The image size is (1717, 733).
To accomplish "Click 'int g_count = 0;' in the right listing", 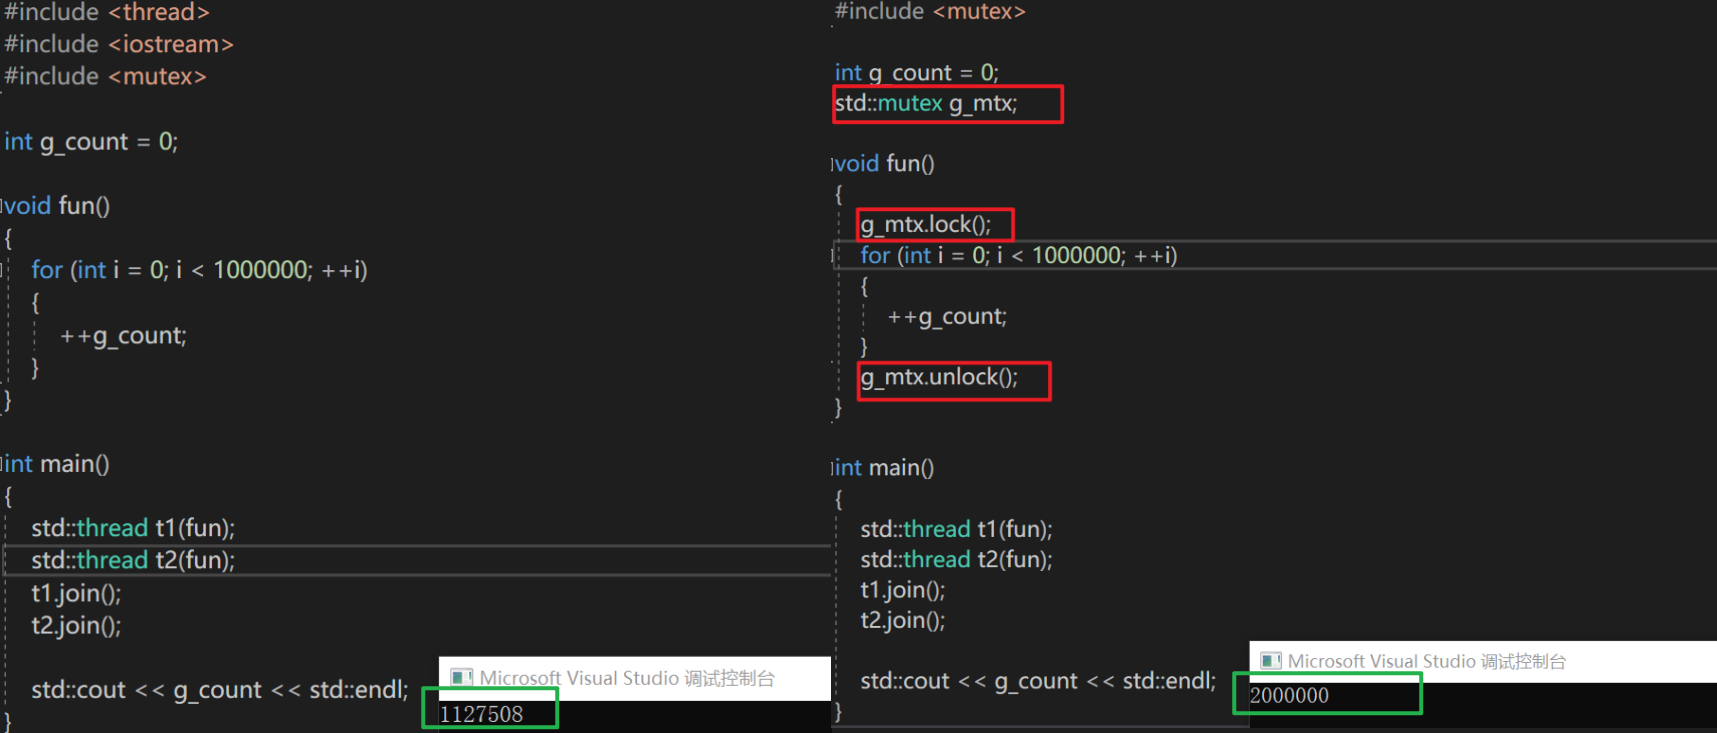I will pyautogui.click(x=916, y=72).
